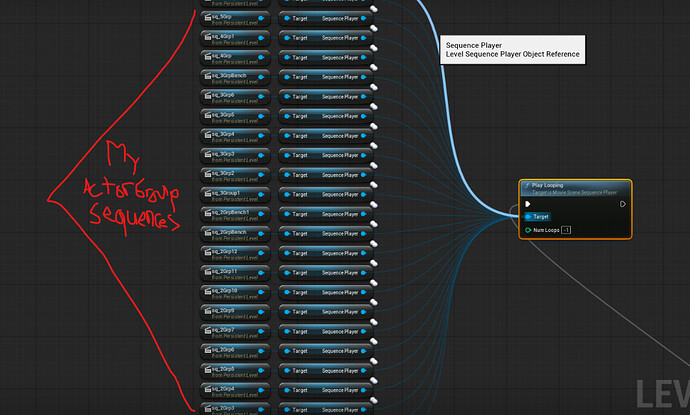Screen dimensions: 690x415
Task: Click the output pin of sq_2Grp9 node
Action: pos(261,312)
